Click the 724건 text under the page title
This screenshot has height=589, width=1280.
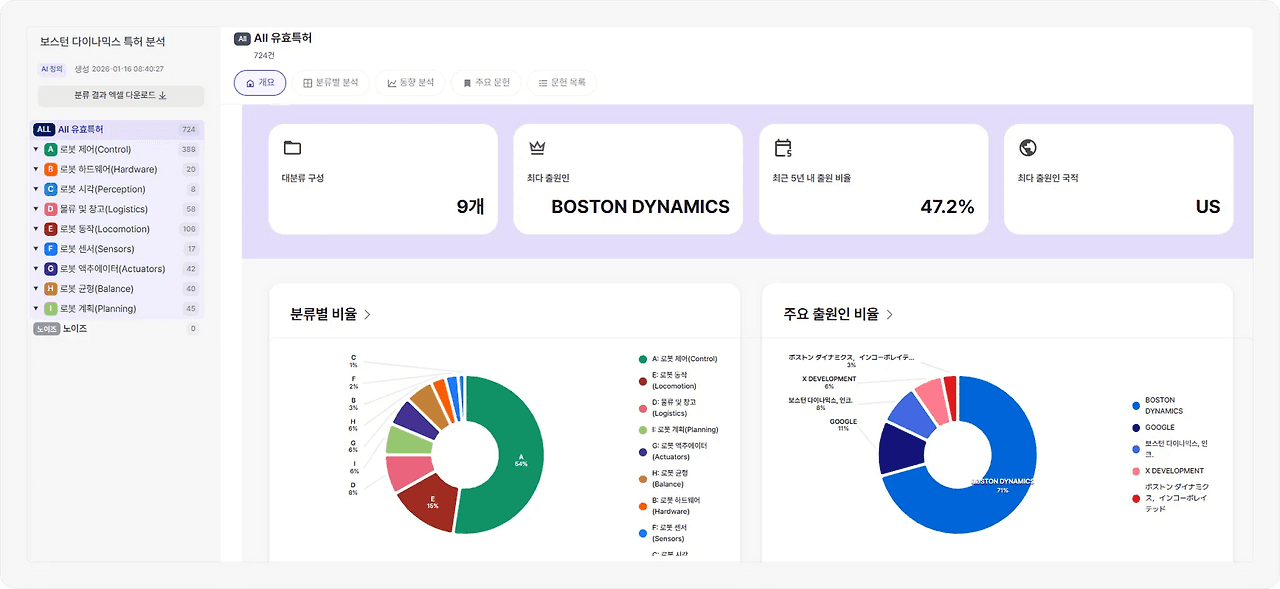point(264,56)
